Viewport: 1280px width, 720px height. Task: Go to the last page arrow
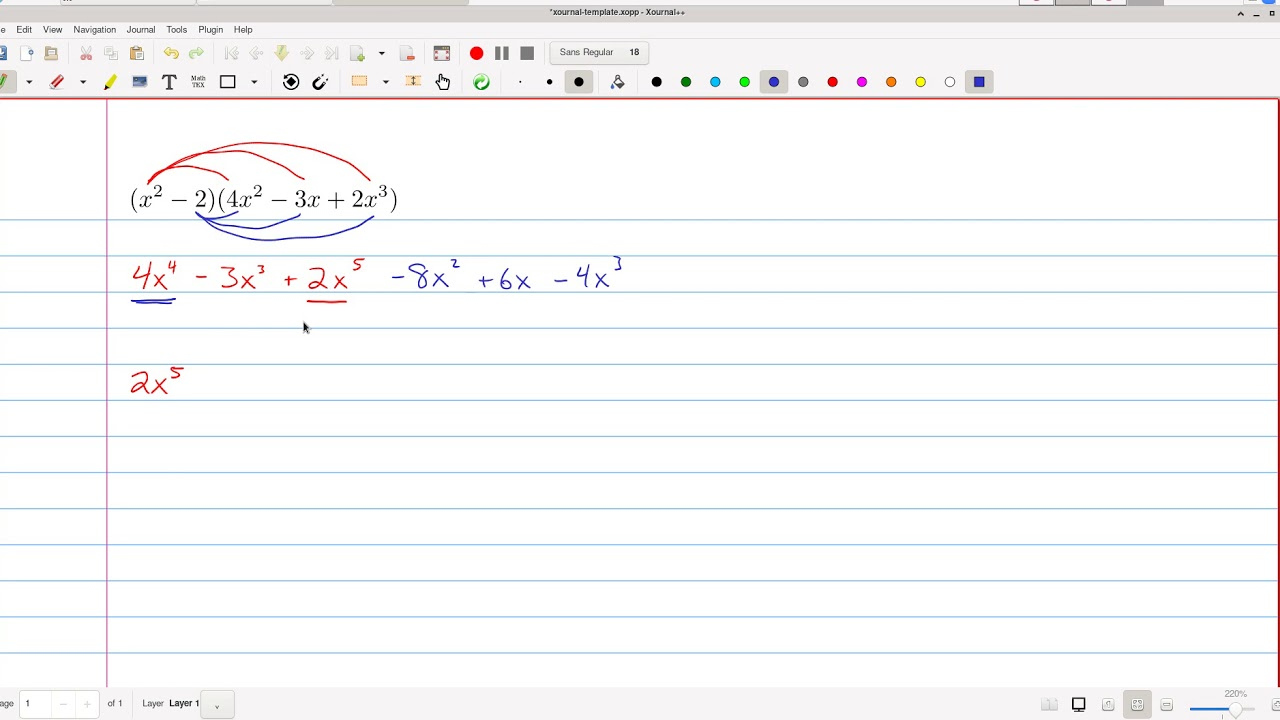click(332, 53)
